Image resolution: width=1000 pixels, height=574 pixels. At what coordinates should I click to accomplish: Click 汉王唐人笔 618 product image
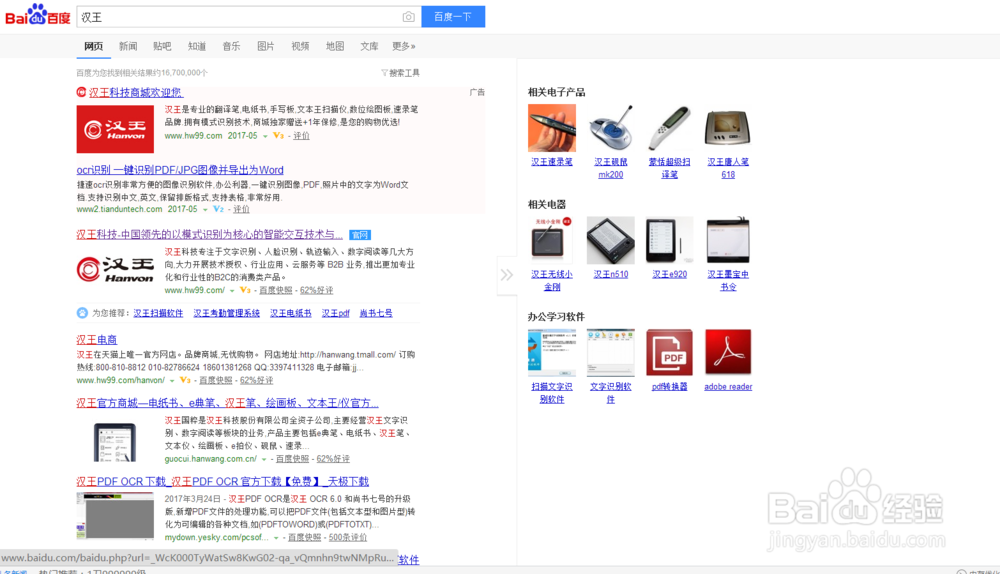pyautogui.click(x=728, y=128)
